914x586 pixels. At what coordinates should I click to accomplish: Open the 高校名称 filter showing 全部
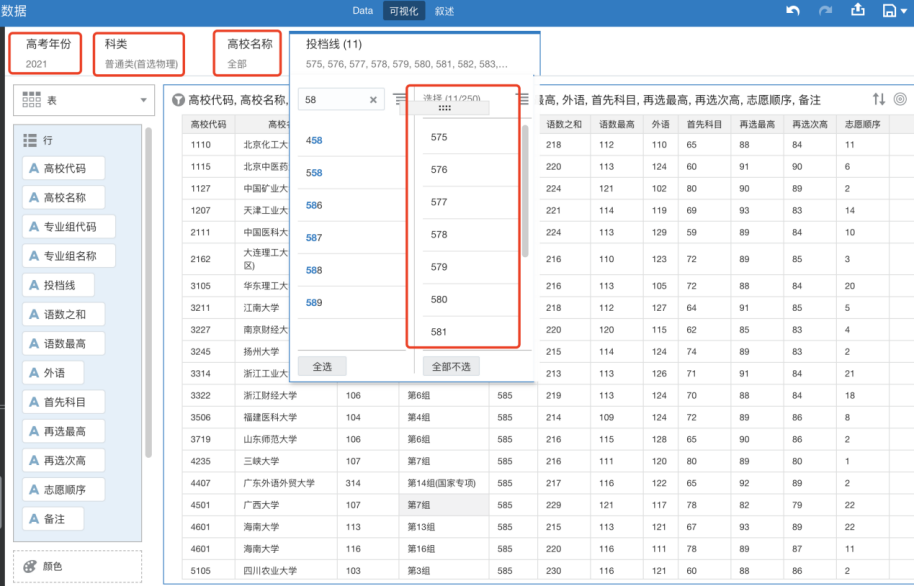pos(247,54)
